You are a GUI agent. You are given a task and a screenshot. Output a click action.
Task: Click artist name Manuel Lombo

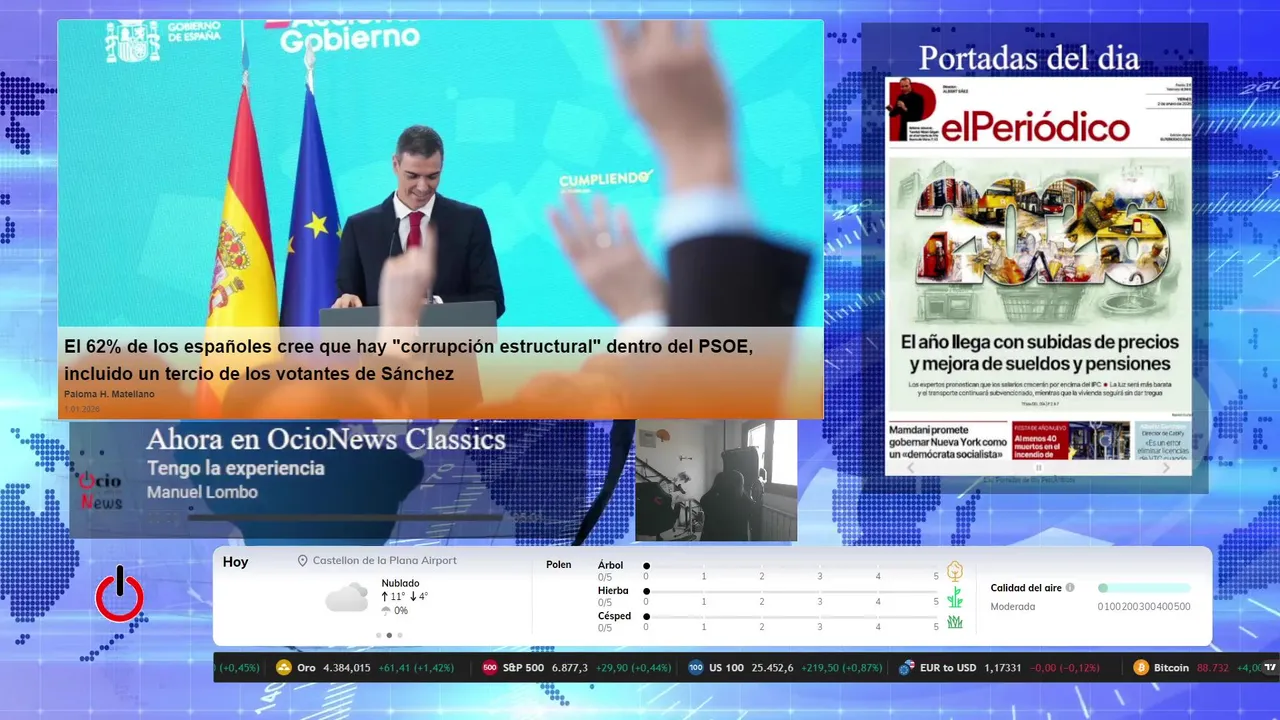click(202, 492)
